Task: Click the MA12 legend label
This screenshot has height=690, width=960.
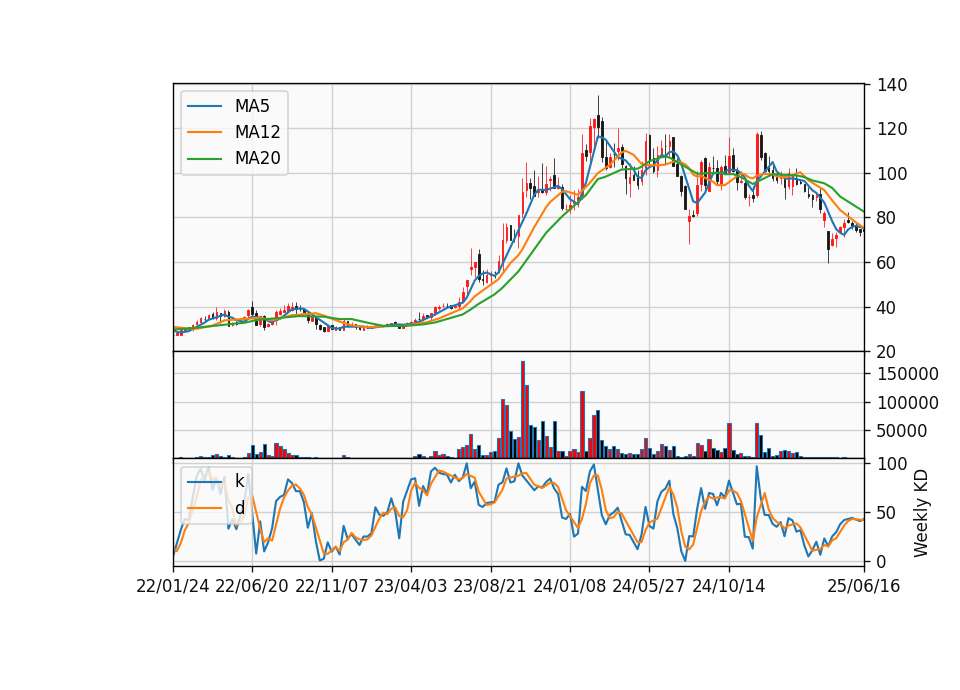Action: pos(257,132)
